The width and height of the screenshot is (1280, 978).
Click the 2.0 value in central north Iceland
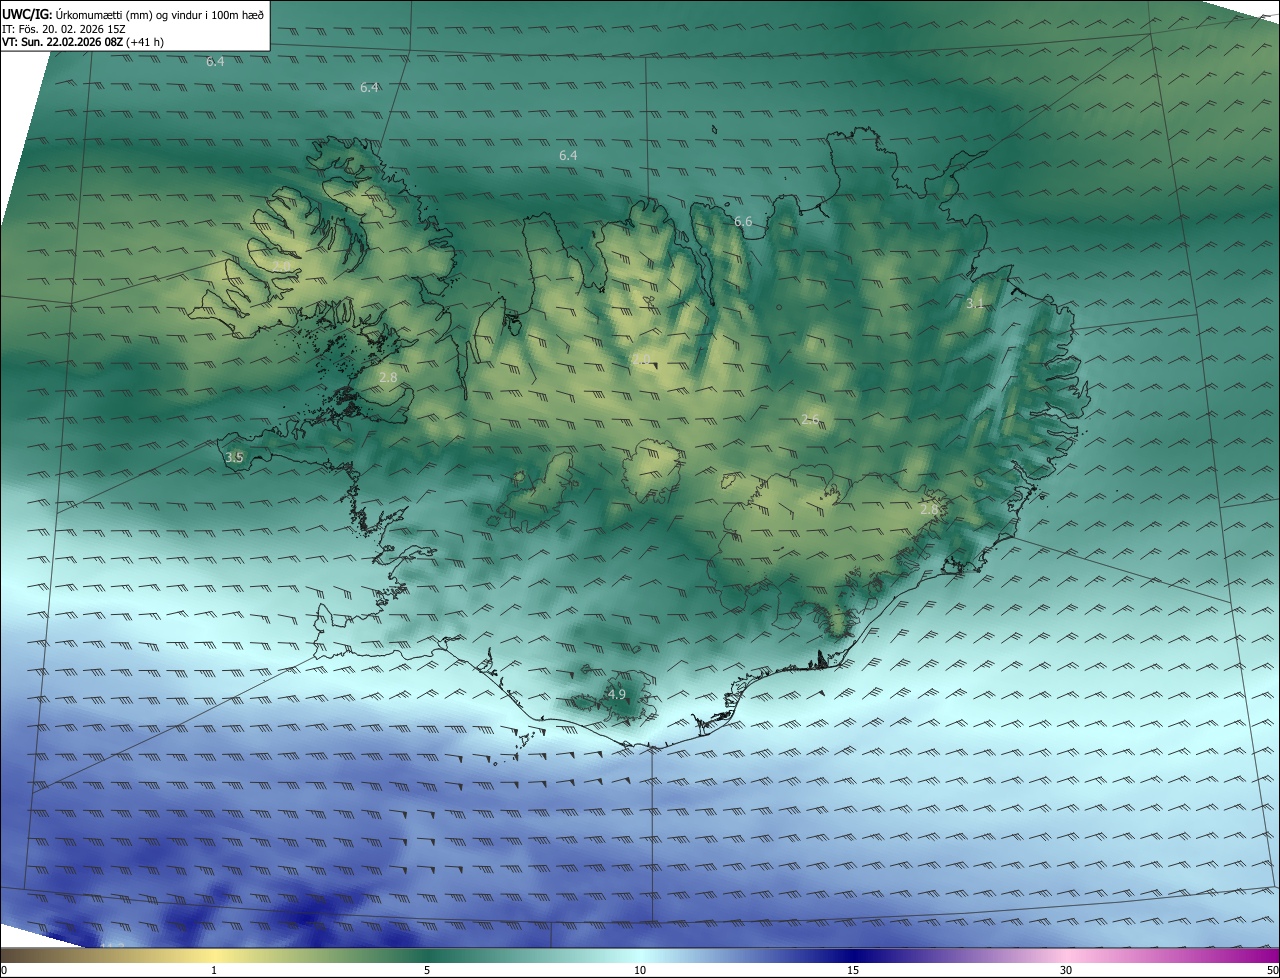[642, 360]
